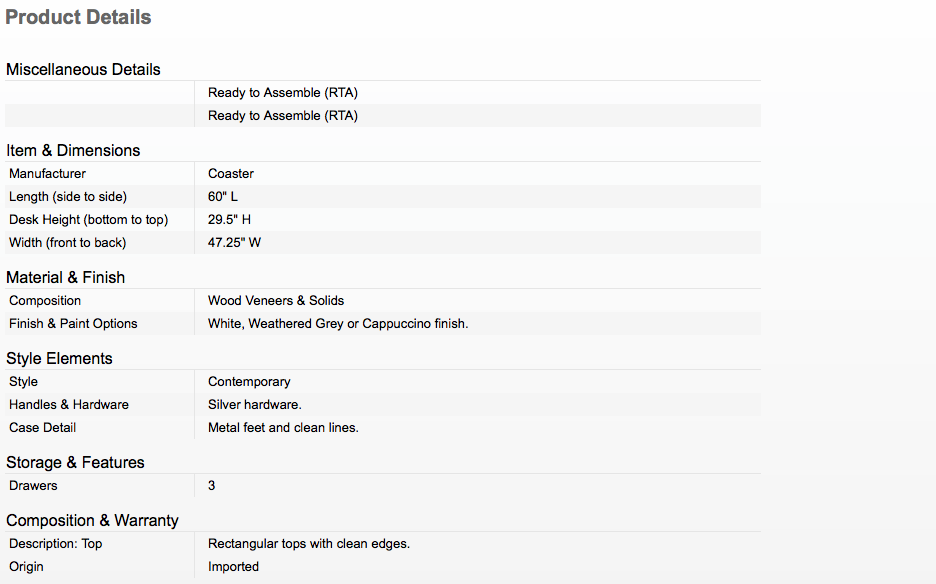Click the 47.25" W width value
The height and width of the screenshot is (584, 936).
[235, 242]
